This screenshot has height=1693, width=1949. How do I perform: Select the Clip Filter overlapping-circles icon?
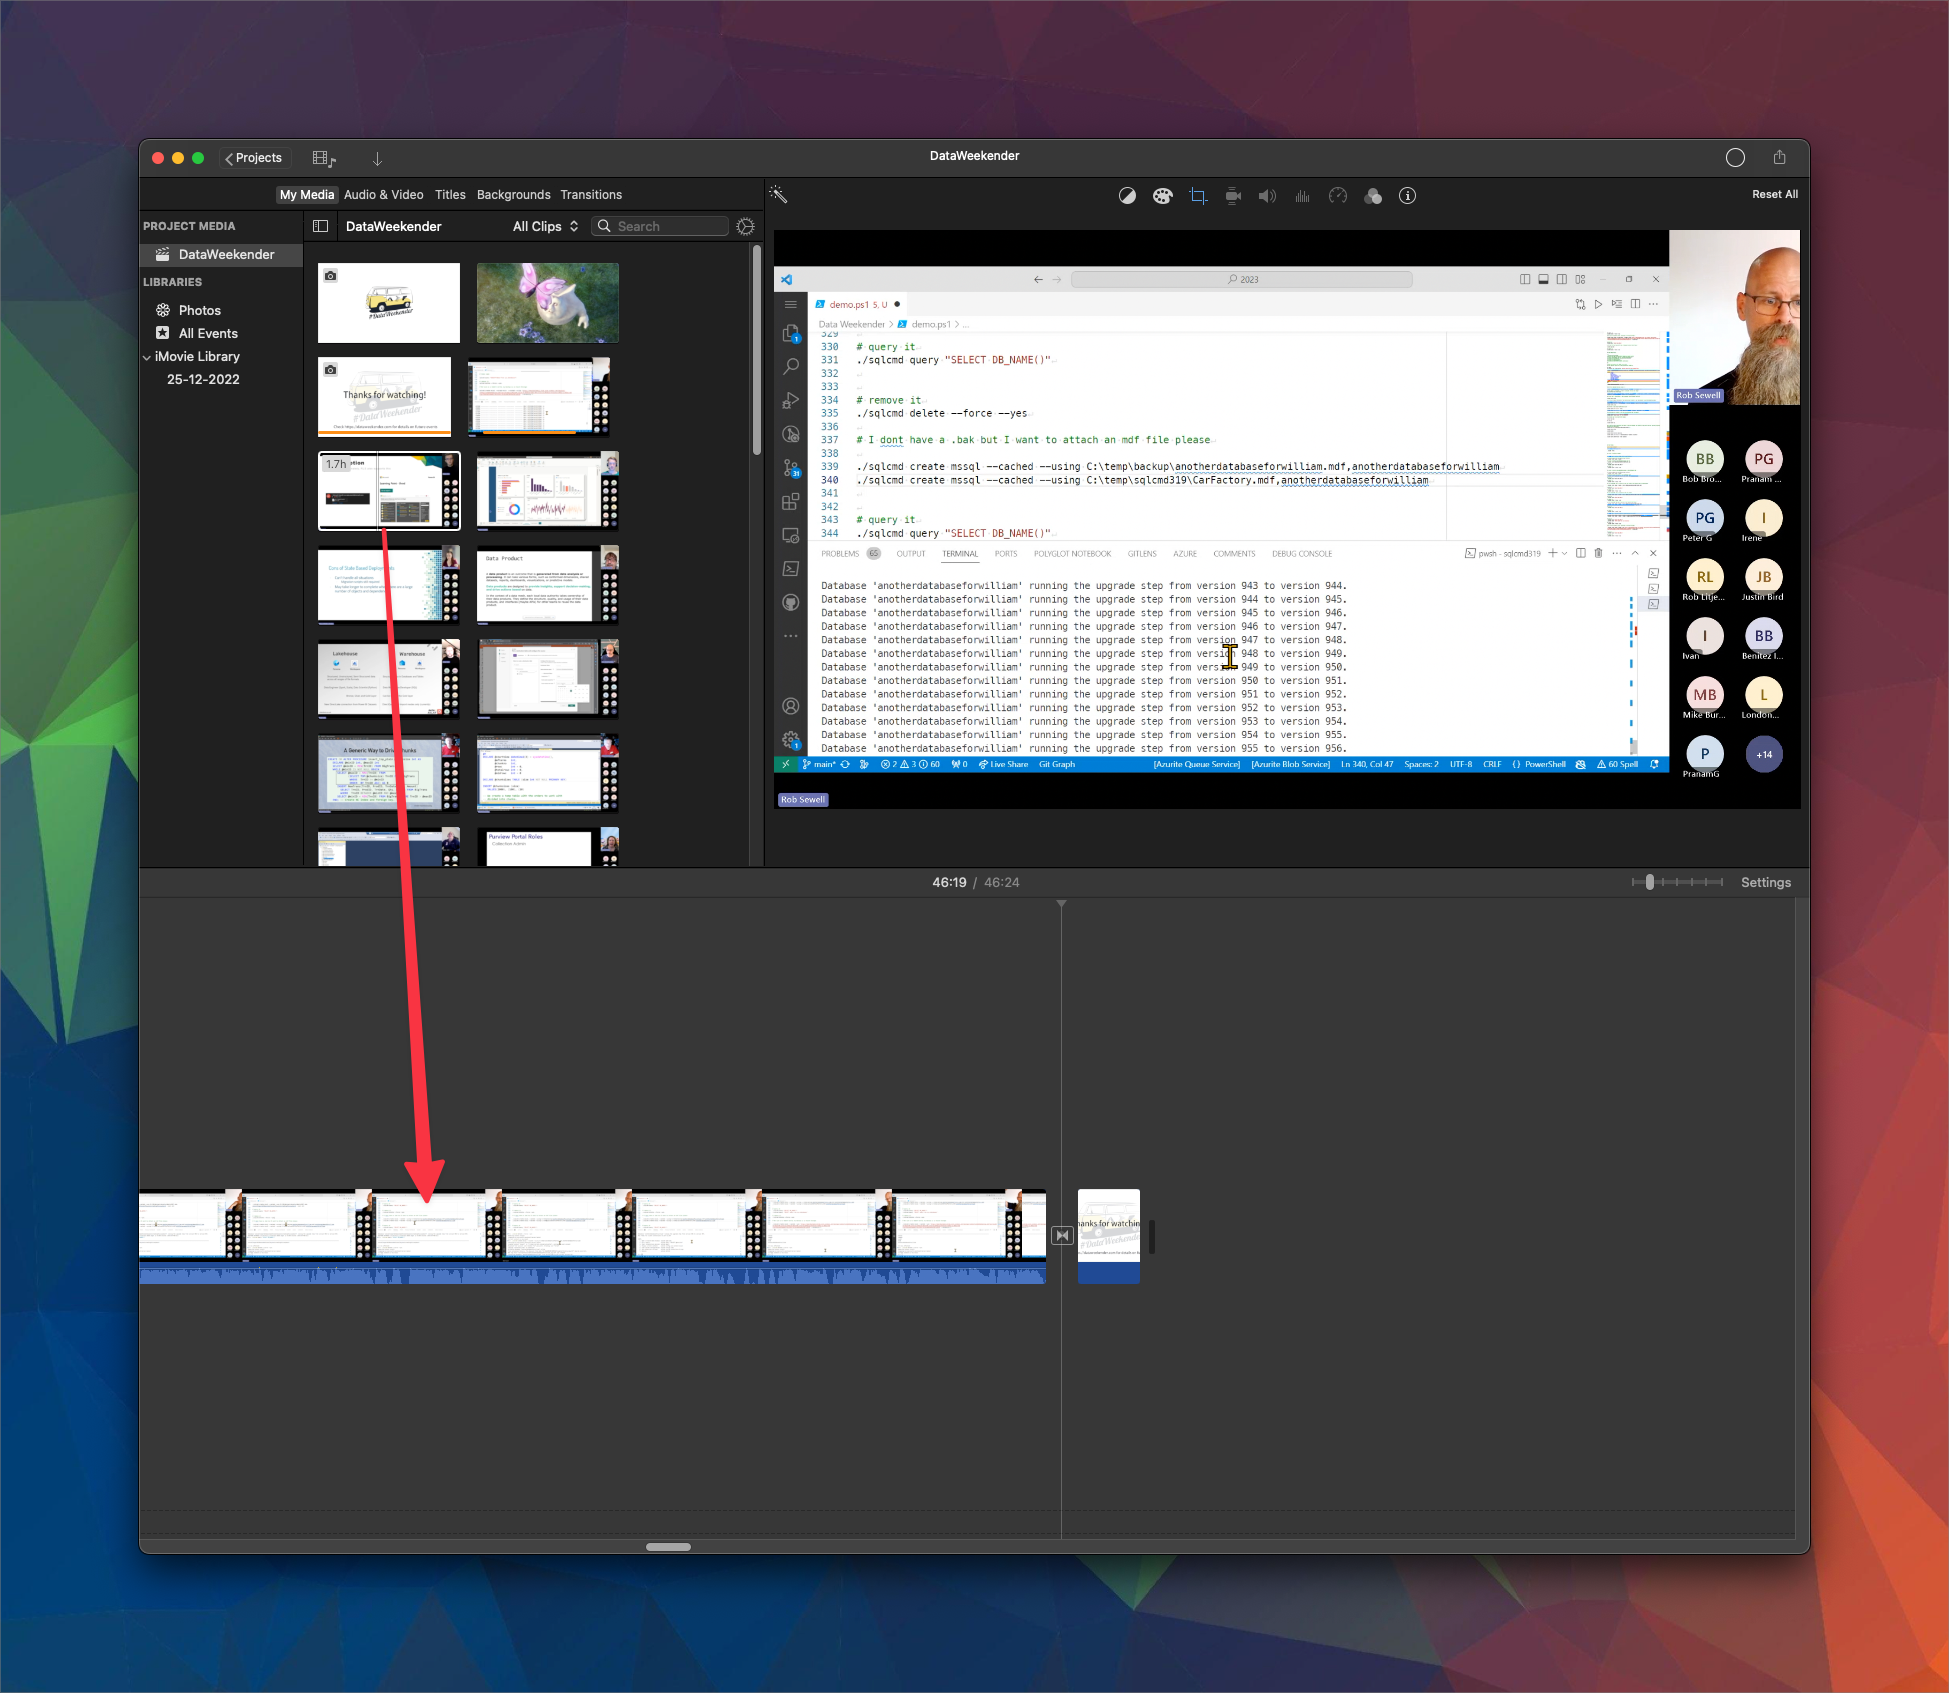click(x=1372, y=196)
